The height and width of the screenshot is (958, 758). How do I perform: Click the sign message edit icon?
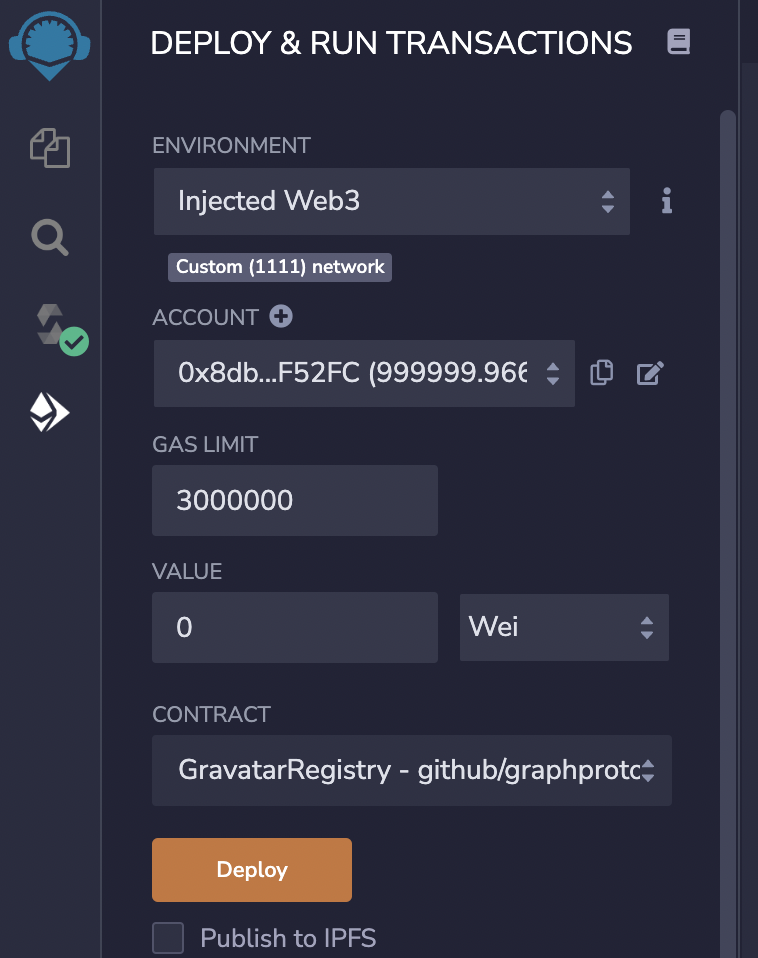(650, 373)
